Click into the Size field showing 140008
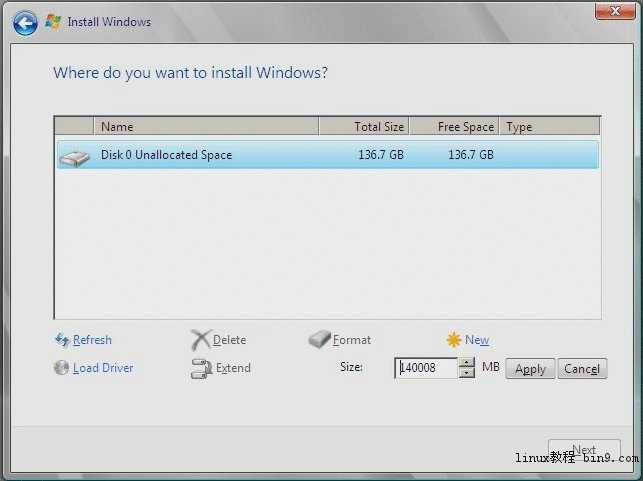Screen dimensions: 643x481 (x=426, y=368)
